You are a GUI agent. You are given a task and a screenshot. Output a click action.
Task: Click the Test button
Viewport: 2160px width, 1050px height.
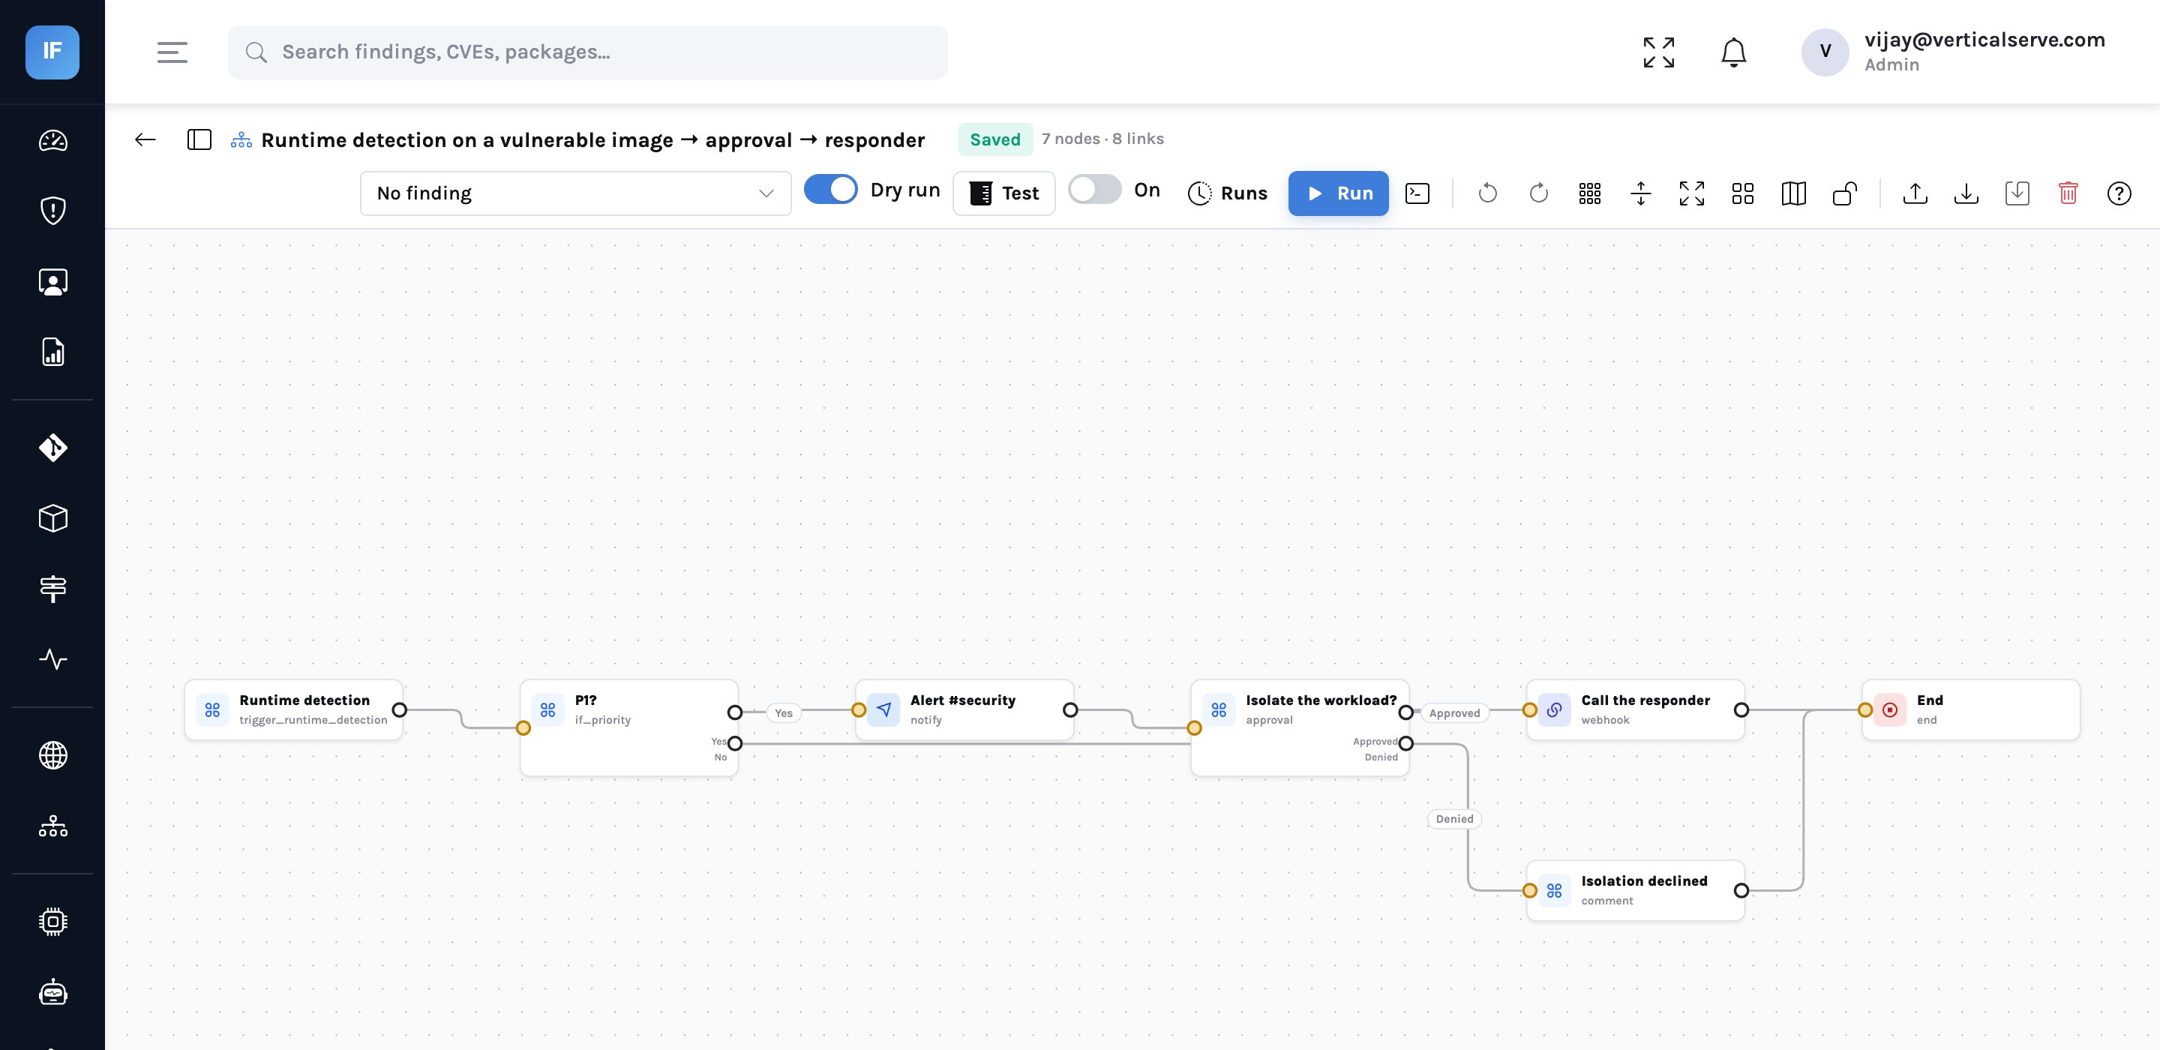[x=1004, y=193]
